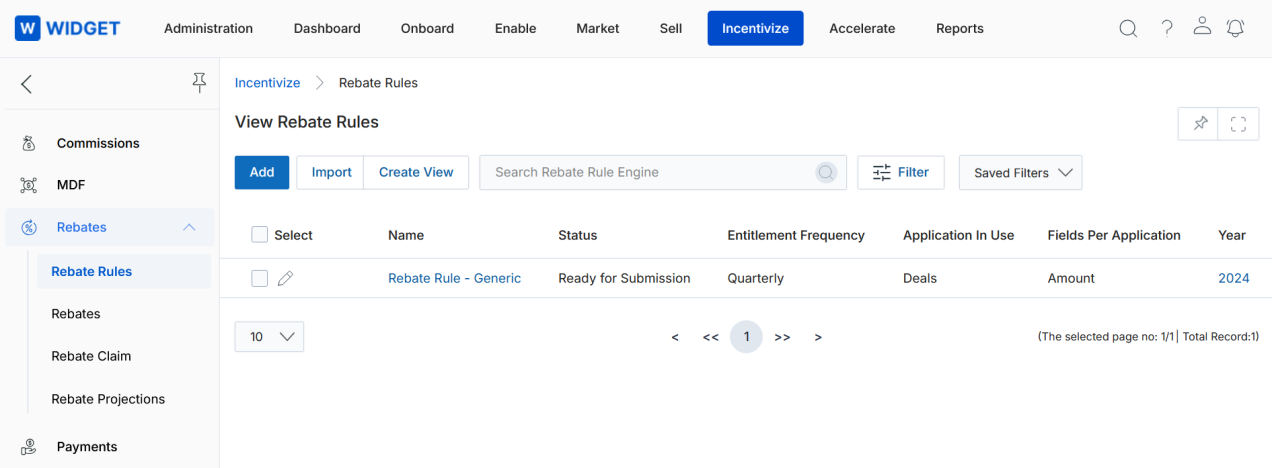Select Rebates sub-item in sidebar

tap(76, 314)
